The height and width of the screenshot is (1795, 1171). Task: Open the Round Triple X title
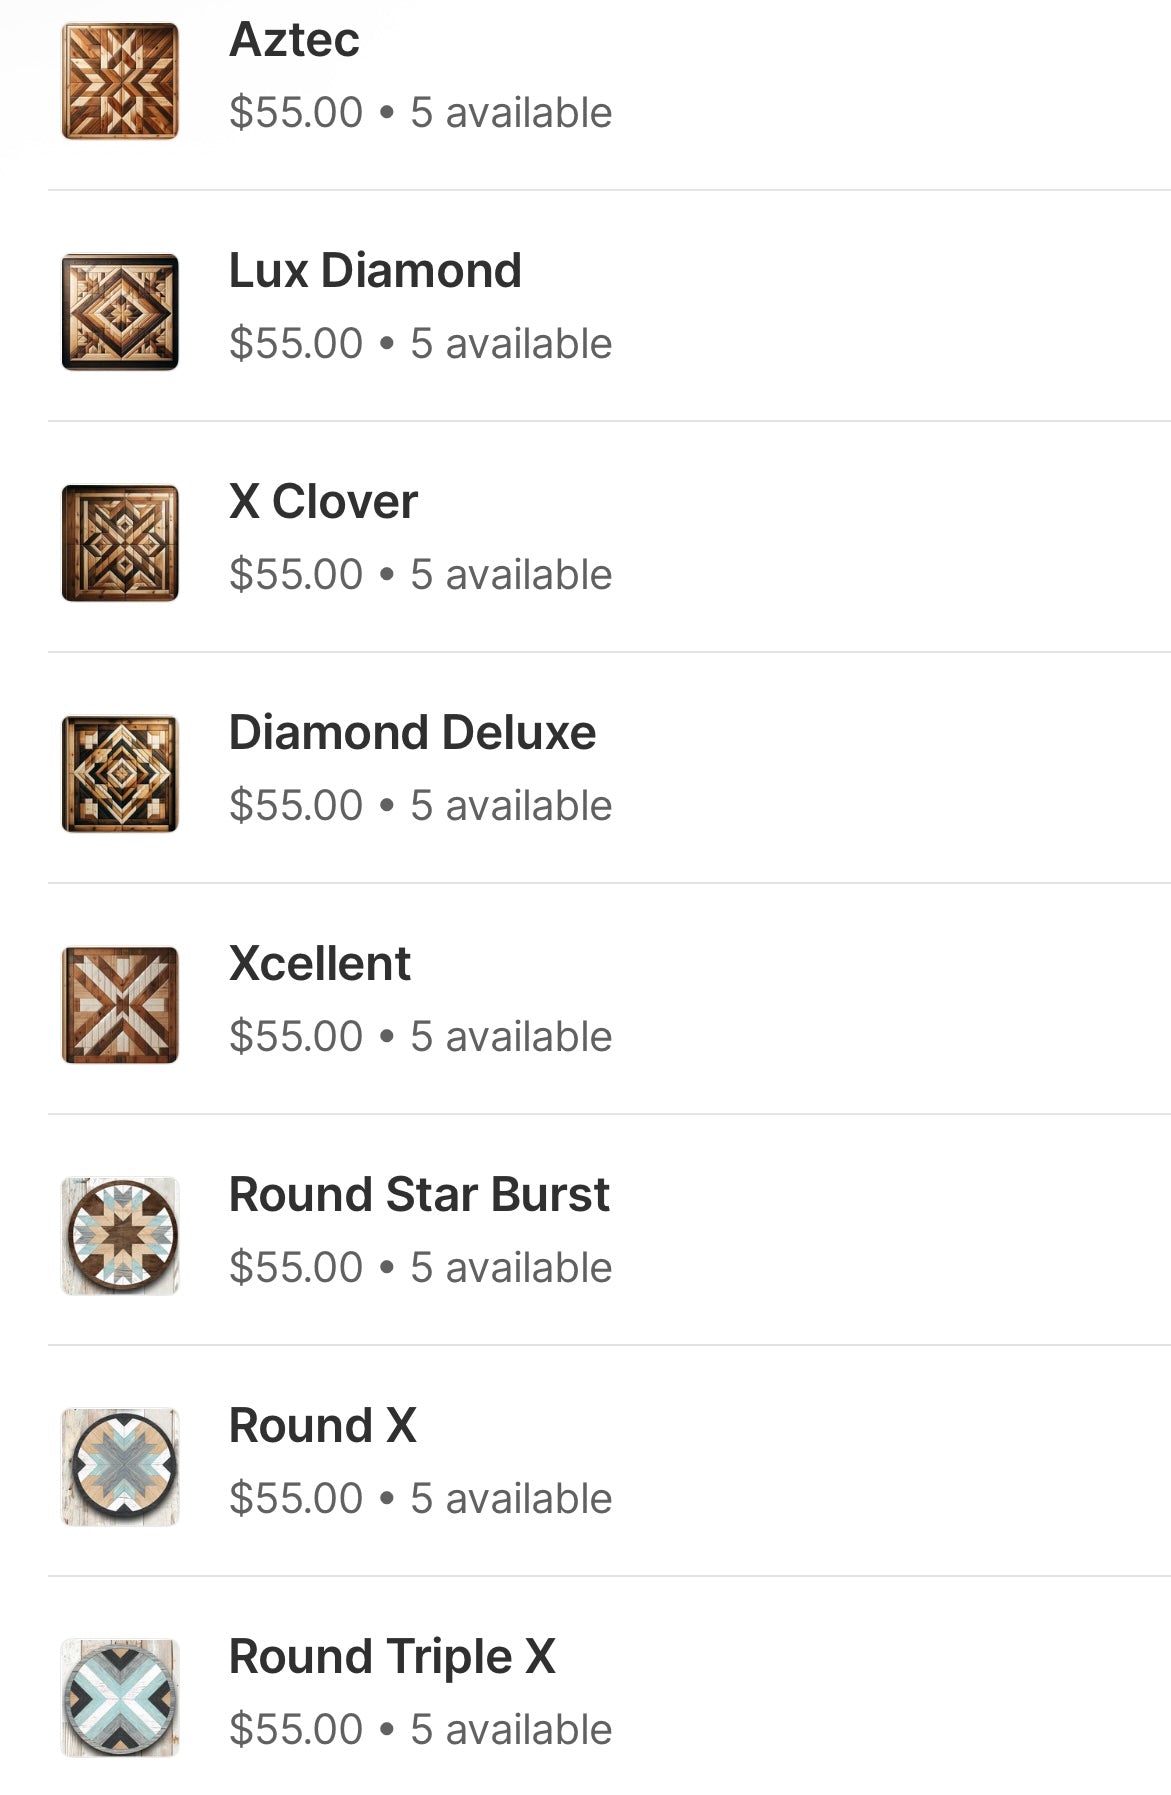pyautogui.click(x=391, y=1657)
